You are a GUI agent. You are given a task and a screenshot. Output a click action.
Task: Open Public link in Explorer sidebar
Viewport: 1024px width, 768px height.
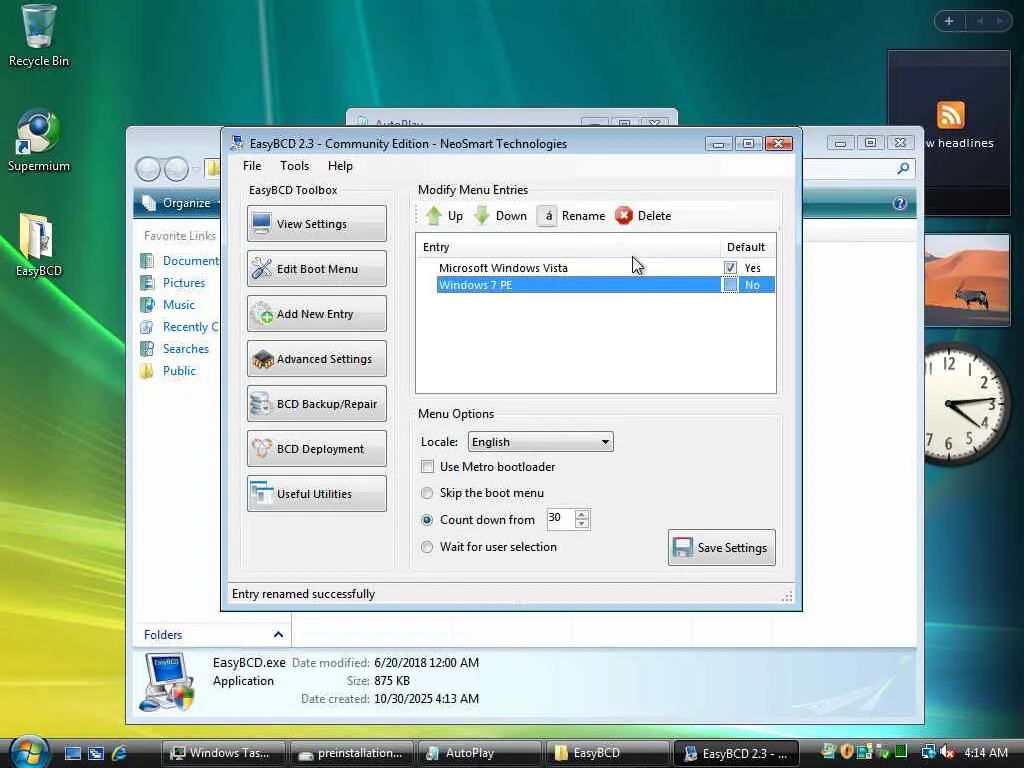168,371
